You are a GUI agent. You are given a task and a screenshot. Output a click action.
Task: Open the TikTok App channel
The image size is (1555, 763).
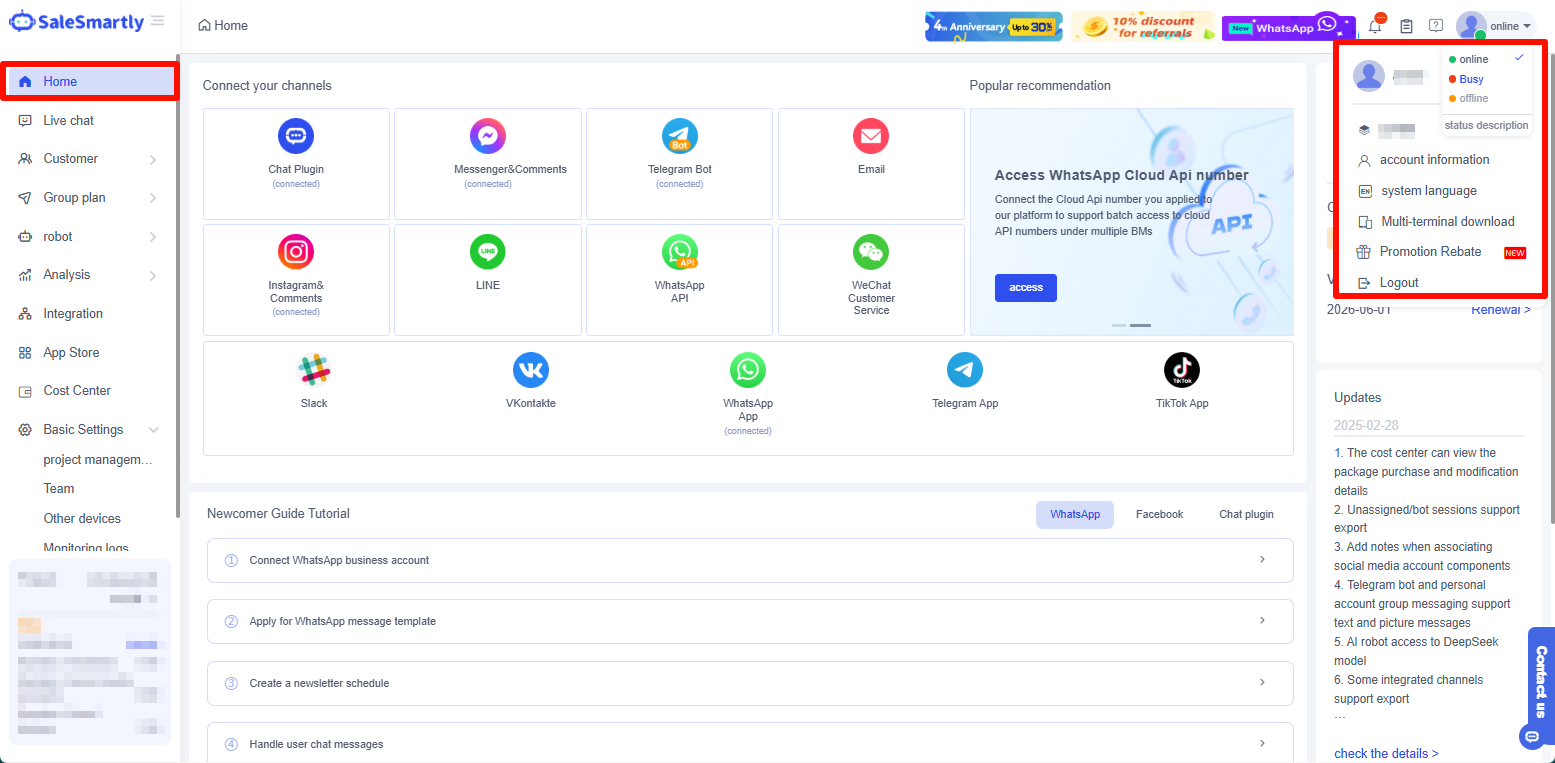[x=1182, y=382]
